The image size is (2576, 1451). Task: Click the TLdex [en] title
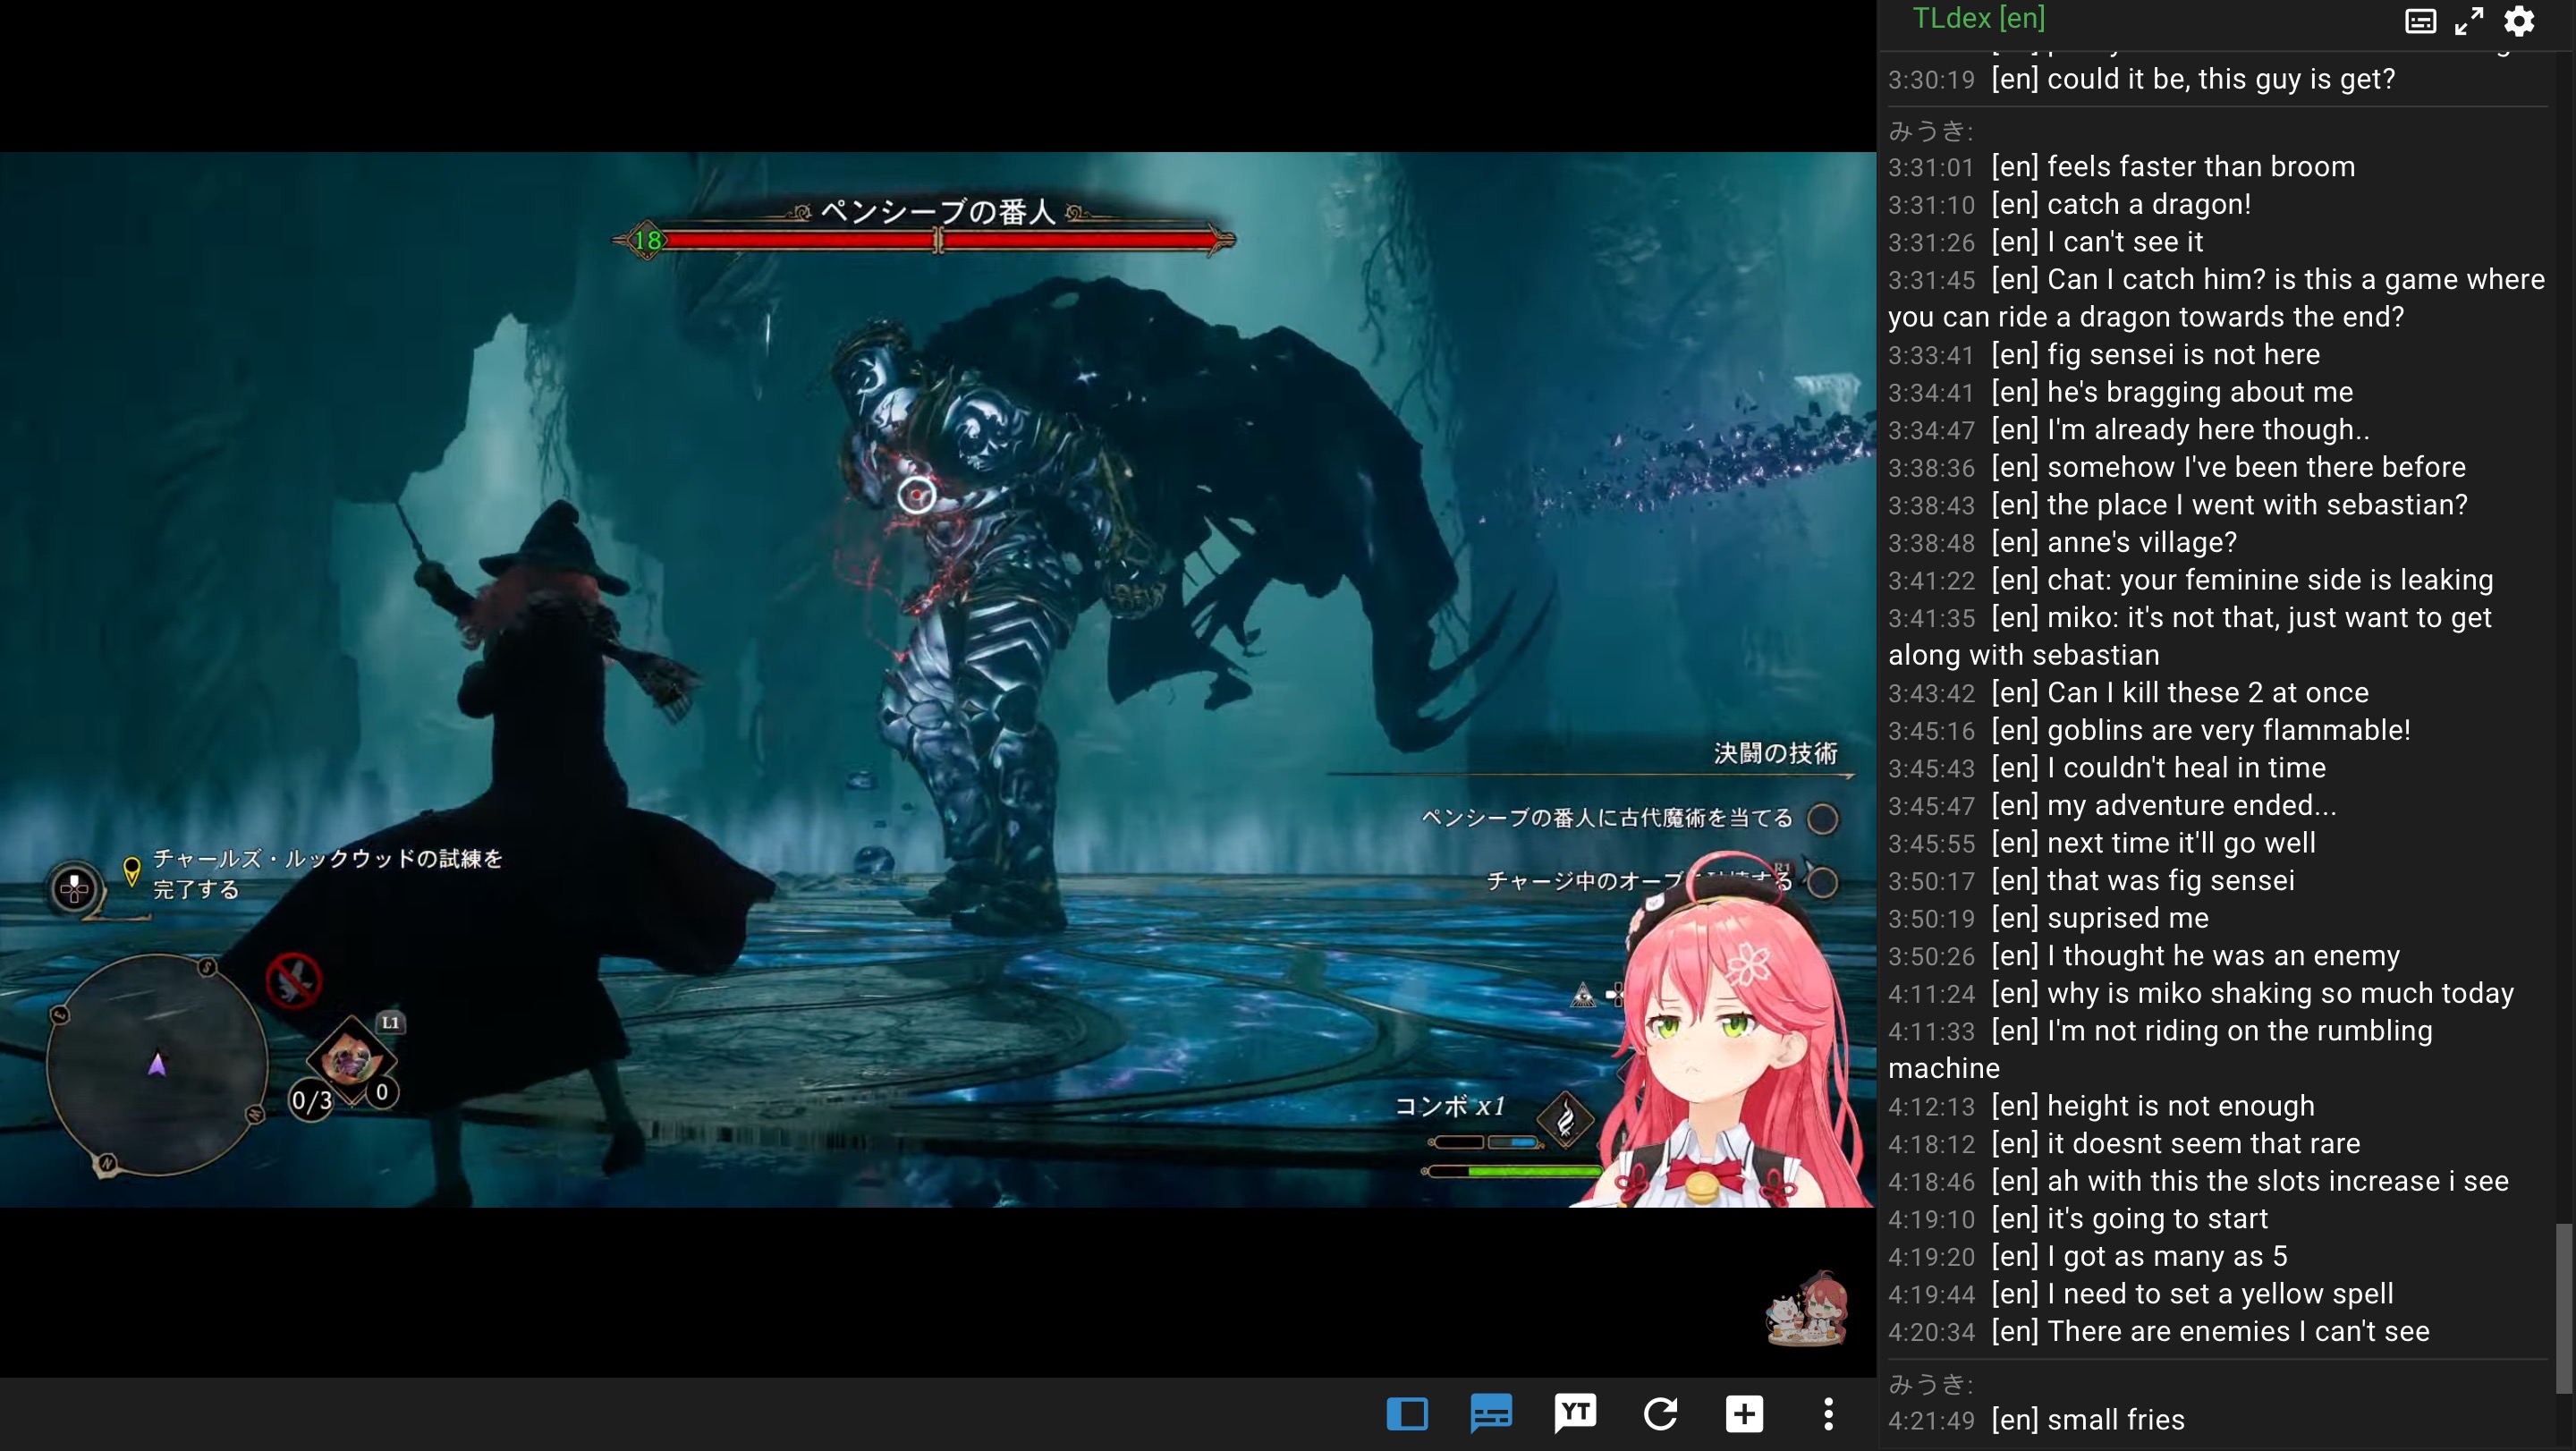(1979, 18)
